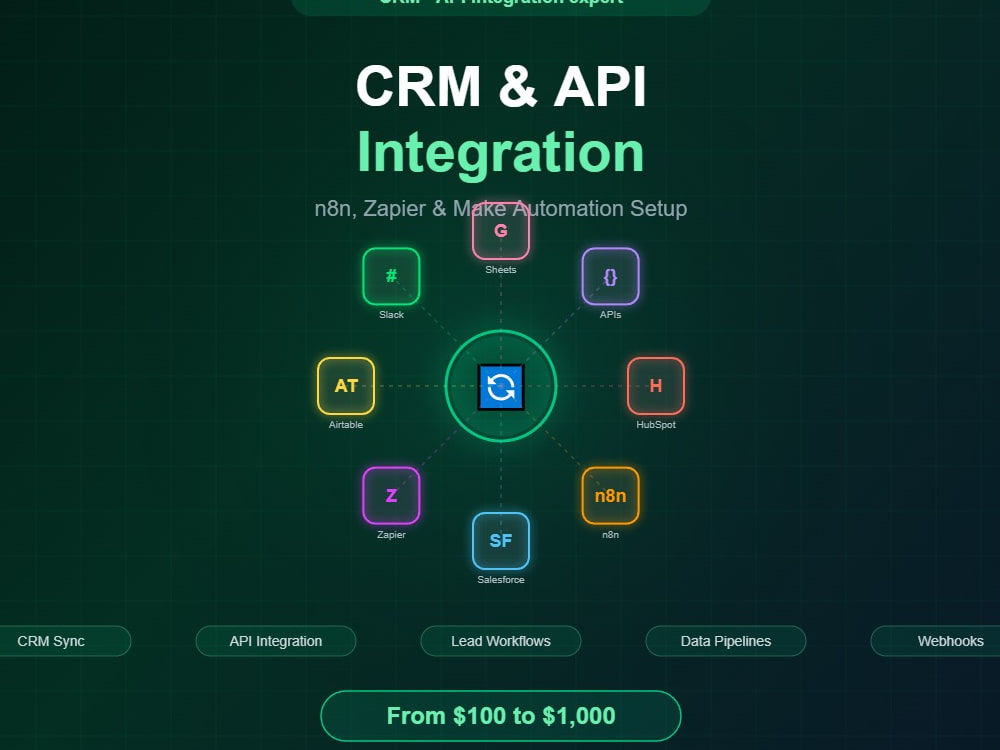Screen dimensions: 1000x750
Task: Select the Salesforce SF icon
Action: point(501,541)
